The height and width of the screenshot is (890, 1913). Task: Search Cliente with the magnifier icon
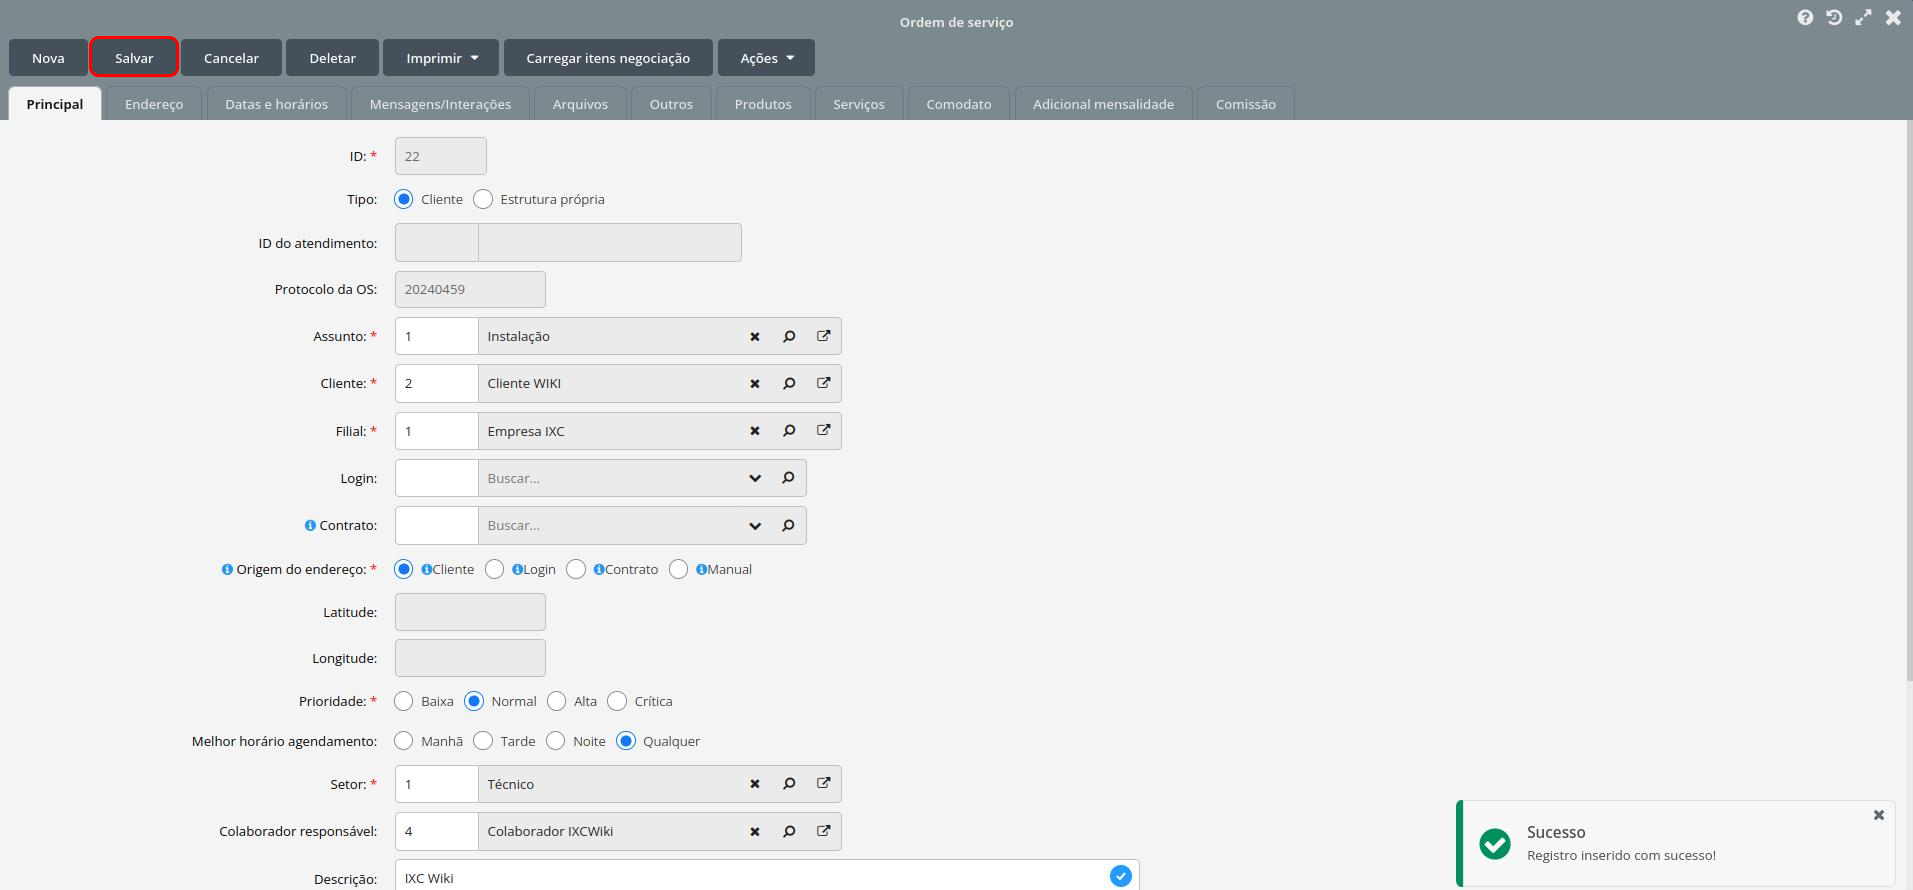[x=789, y=383]
